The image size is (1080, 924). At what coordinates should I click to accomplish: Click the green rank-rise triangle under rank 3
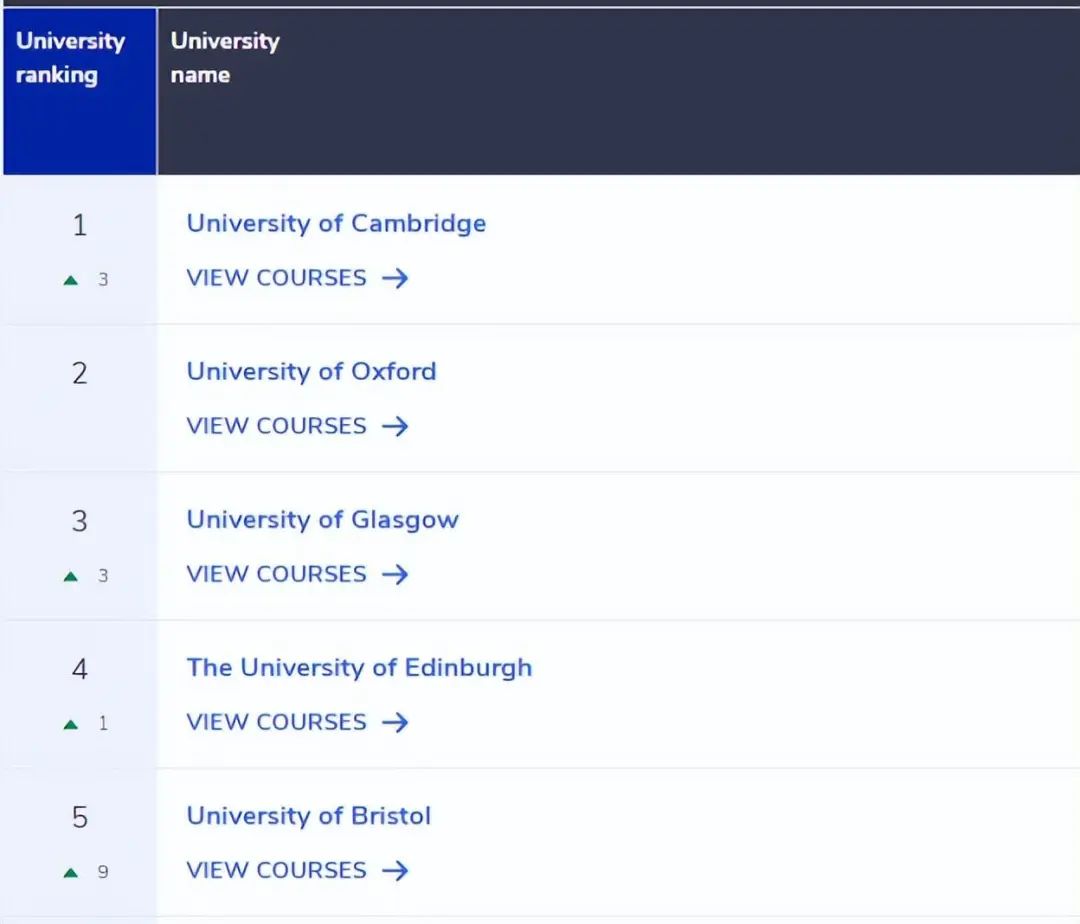click(70, 575)
